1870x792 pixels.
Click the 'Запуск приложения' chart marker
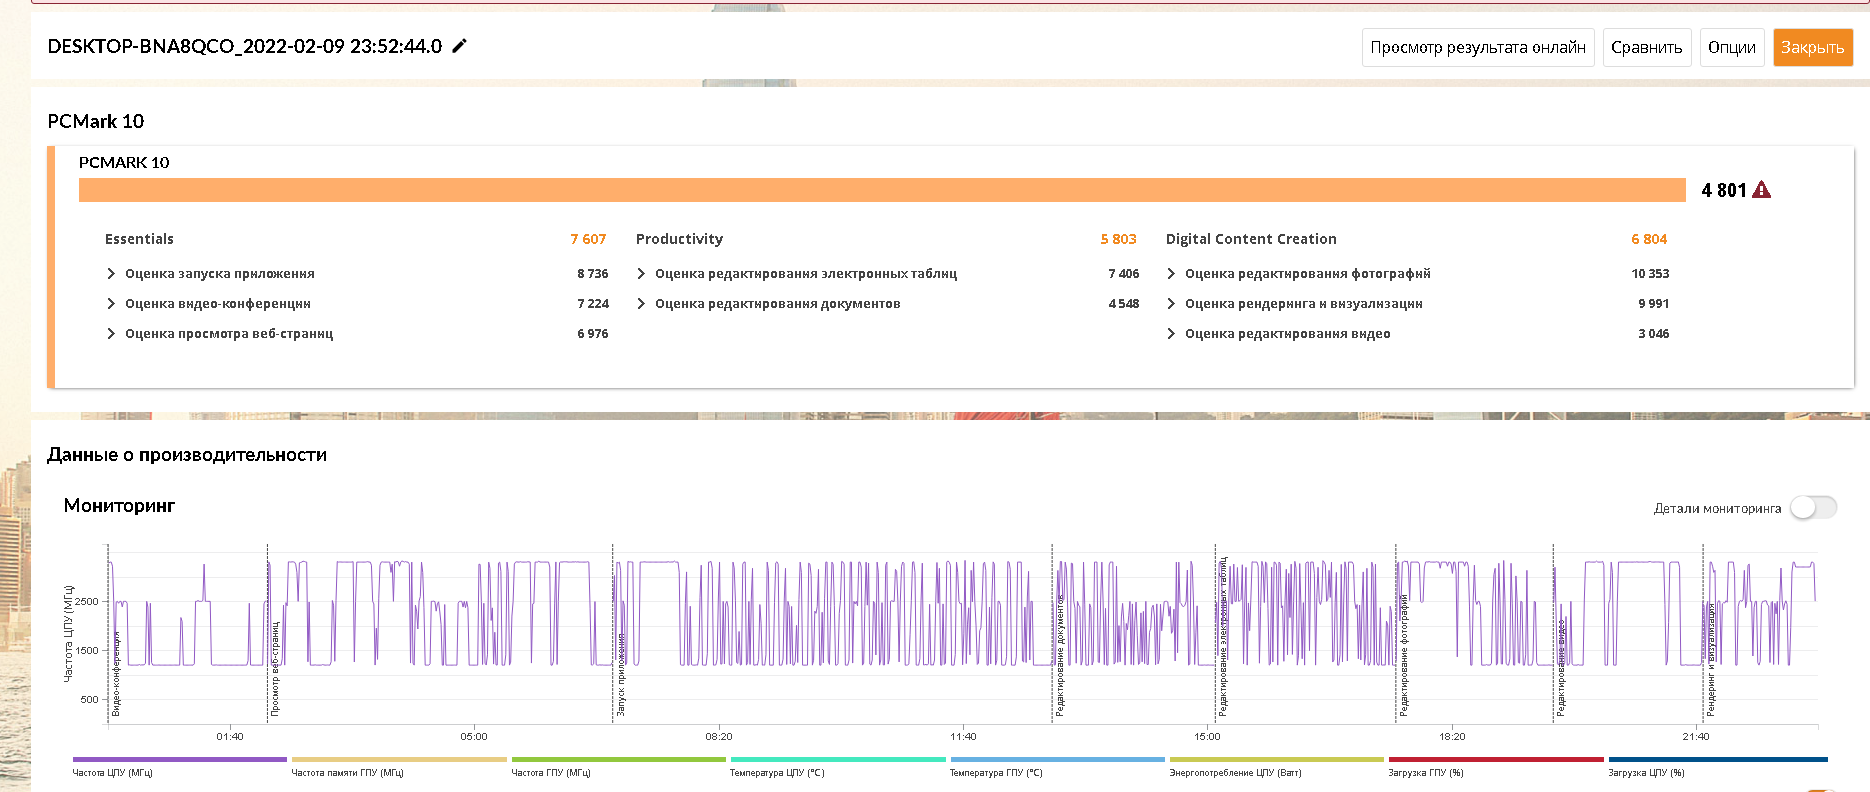[621, 674]
